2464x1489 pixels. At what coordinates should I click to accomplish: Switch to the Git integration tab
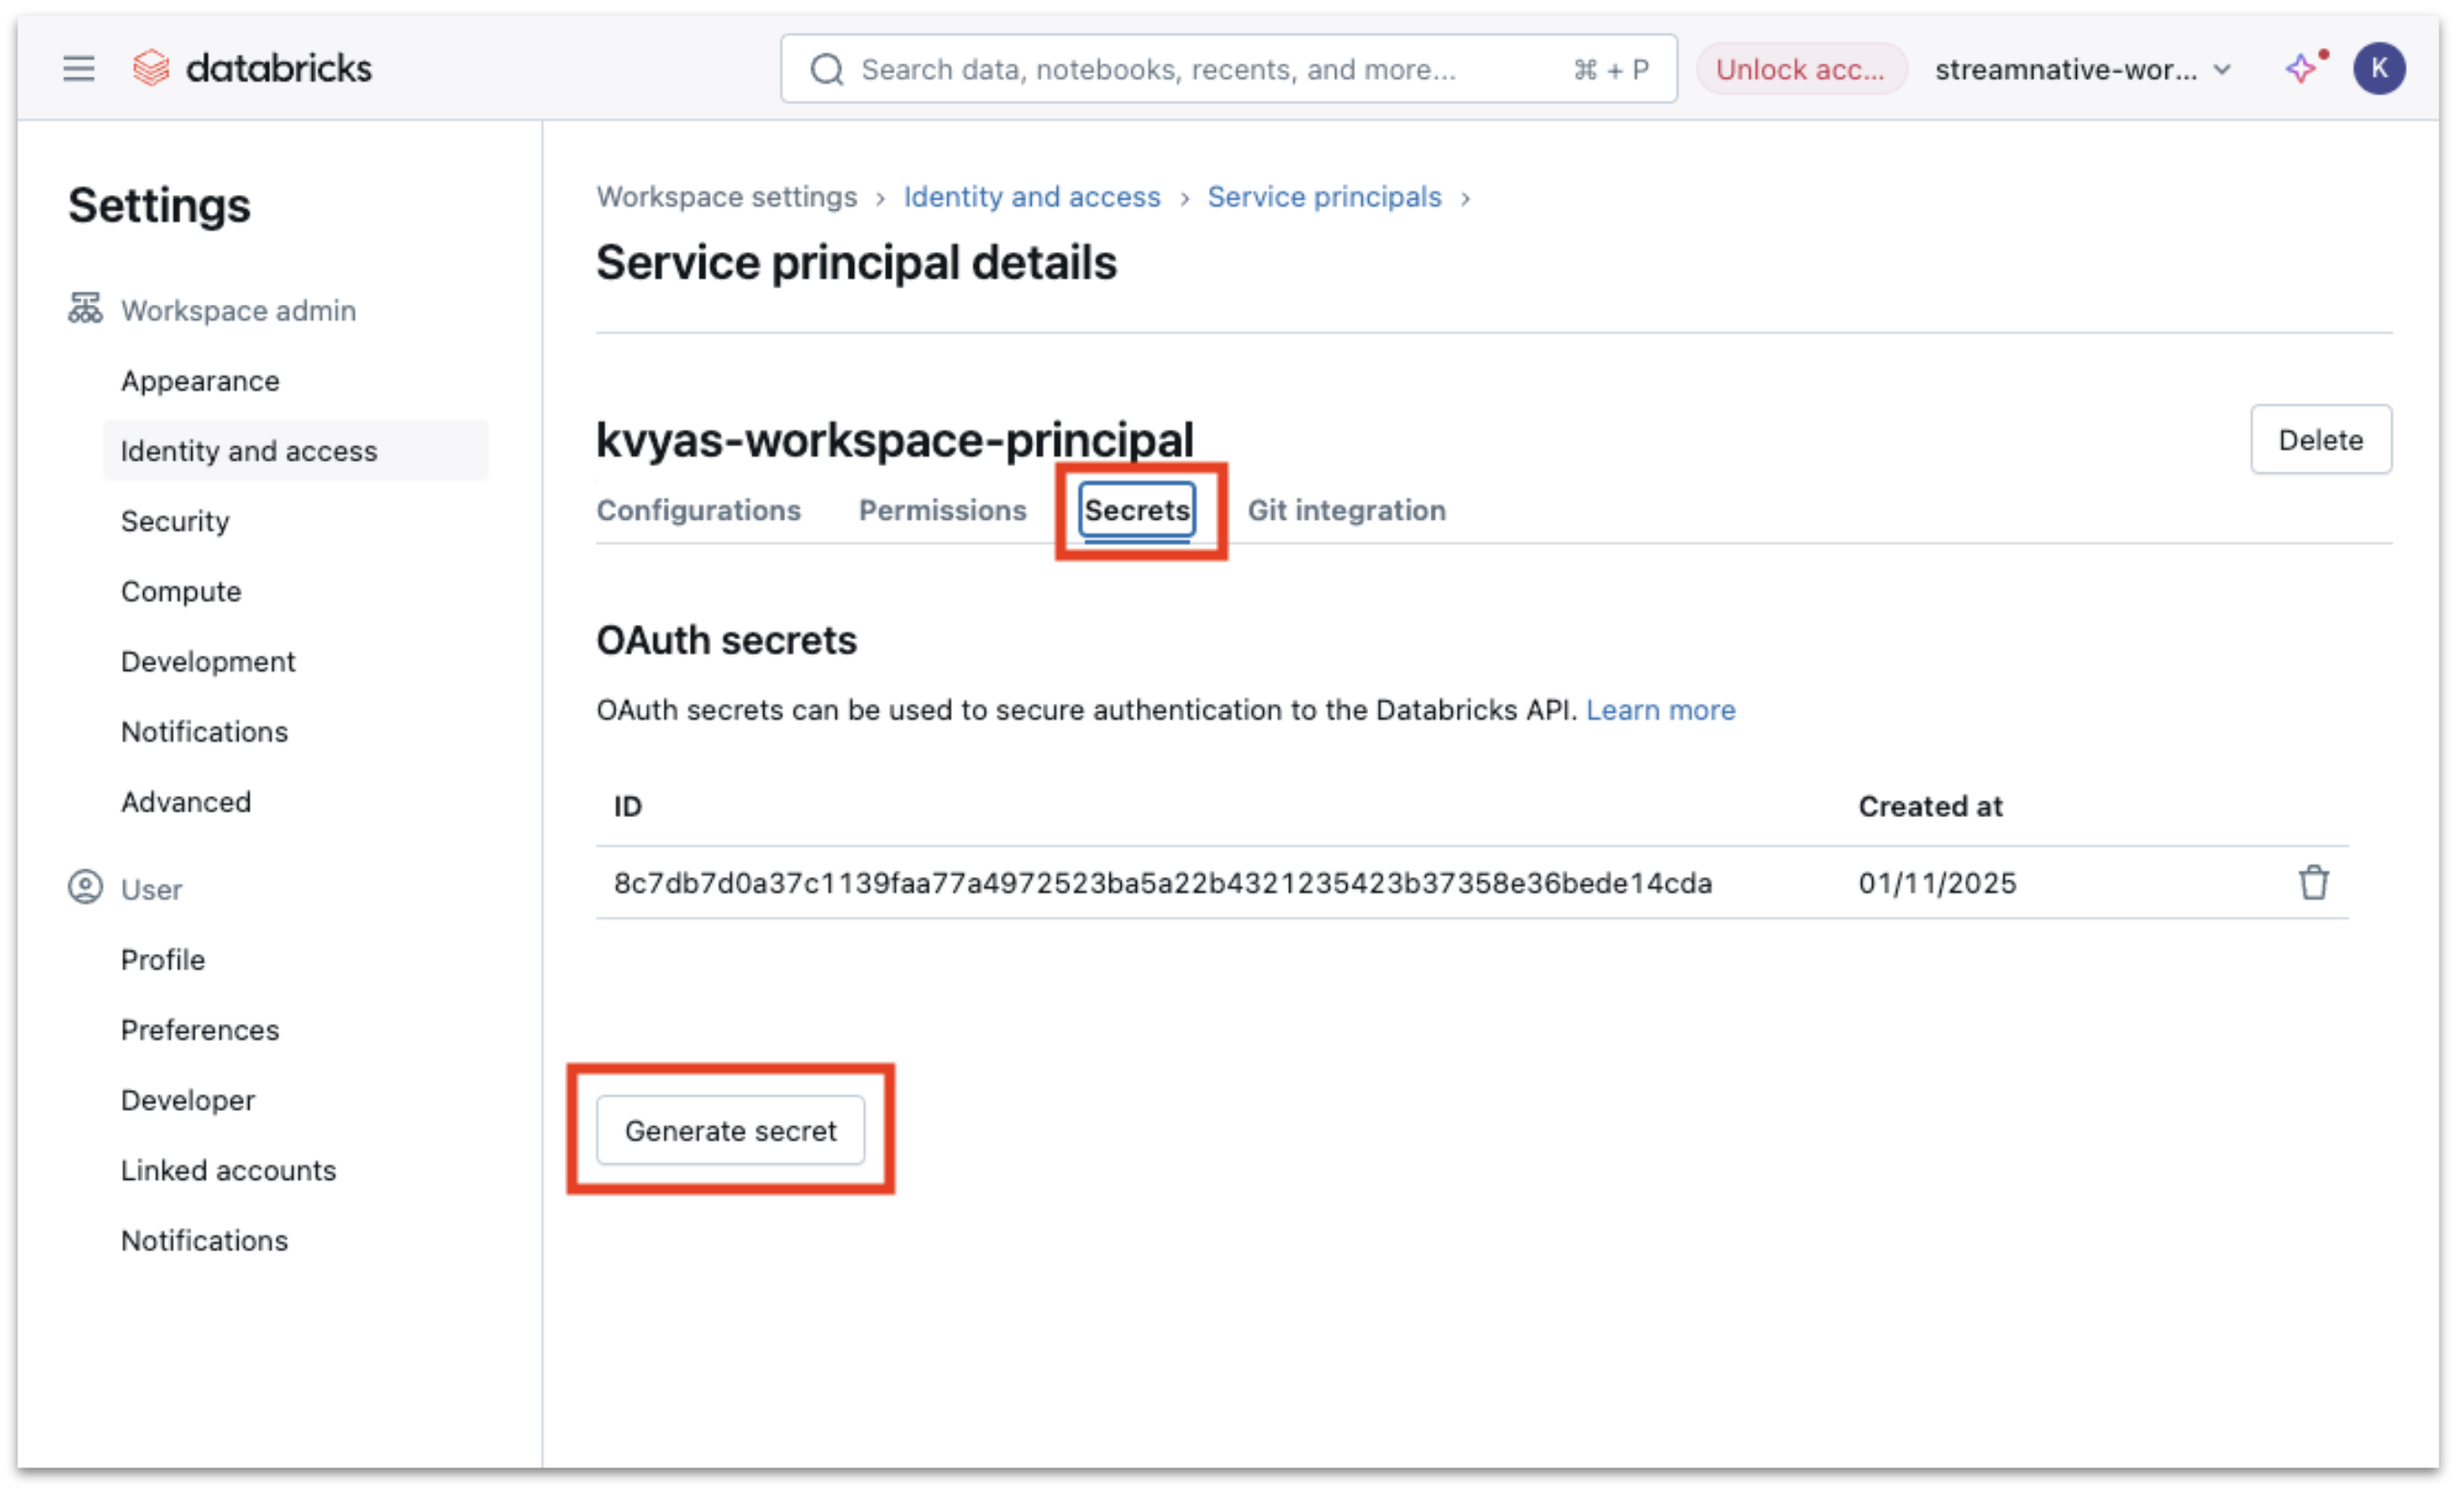click(1346, 510)
